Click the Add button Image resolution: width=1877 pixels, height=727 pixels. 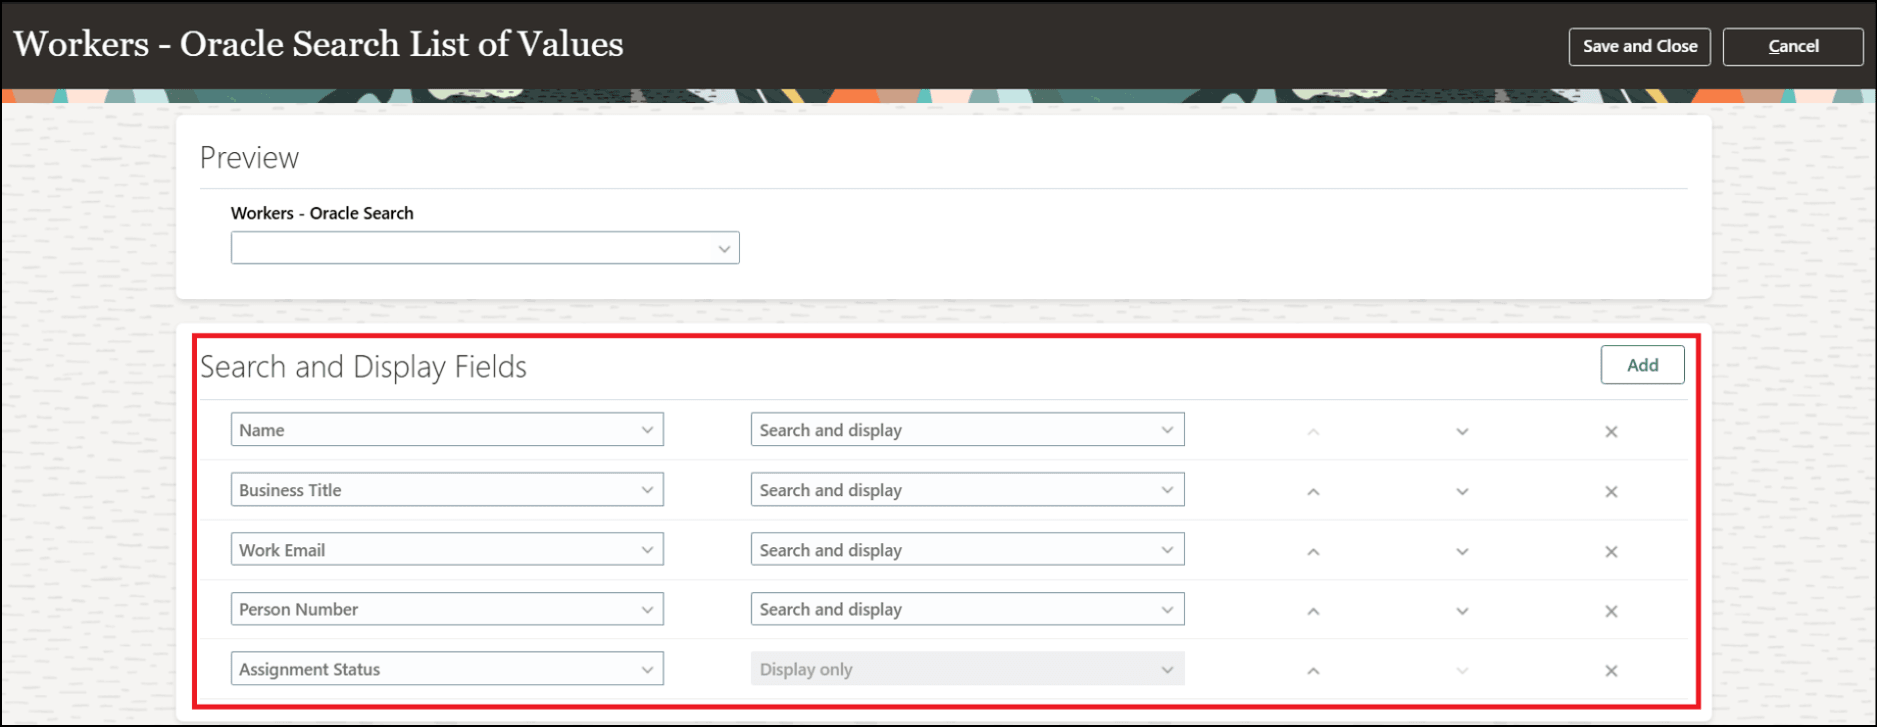click(x=1642, y=365)
